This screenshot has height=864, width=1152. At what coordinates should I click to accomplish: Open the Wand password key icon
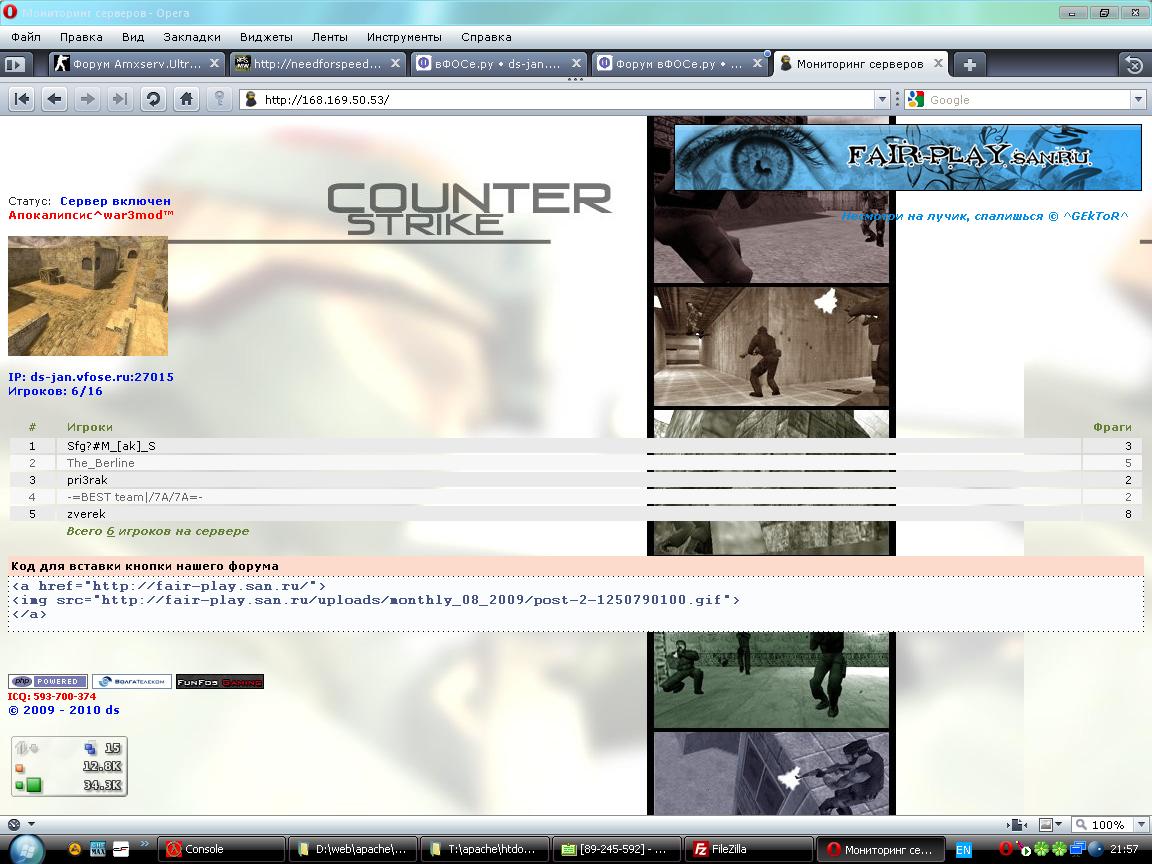[x=219, y=99]
